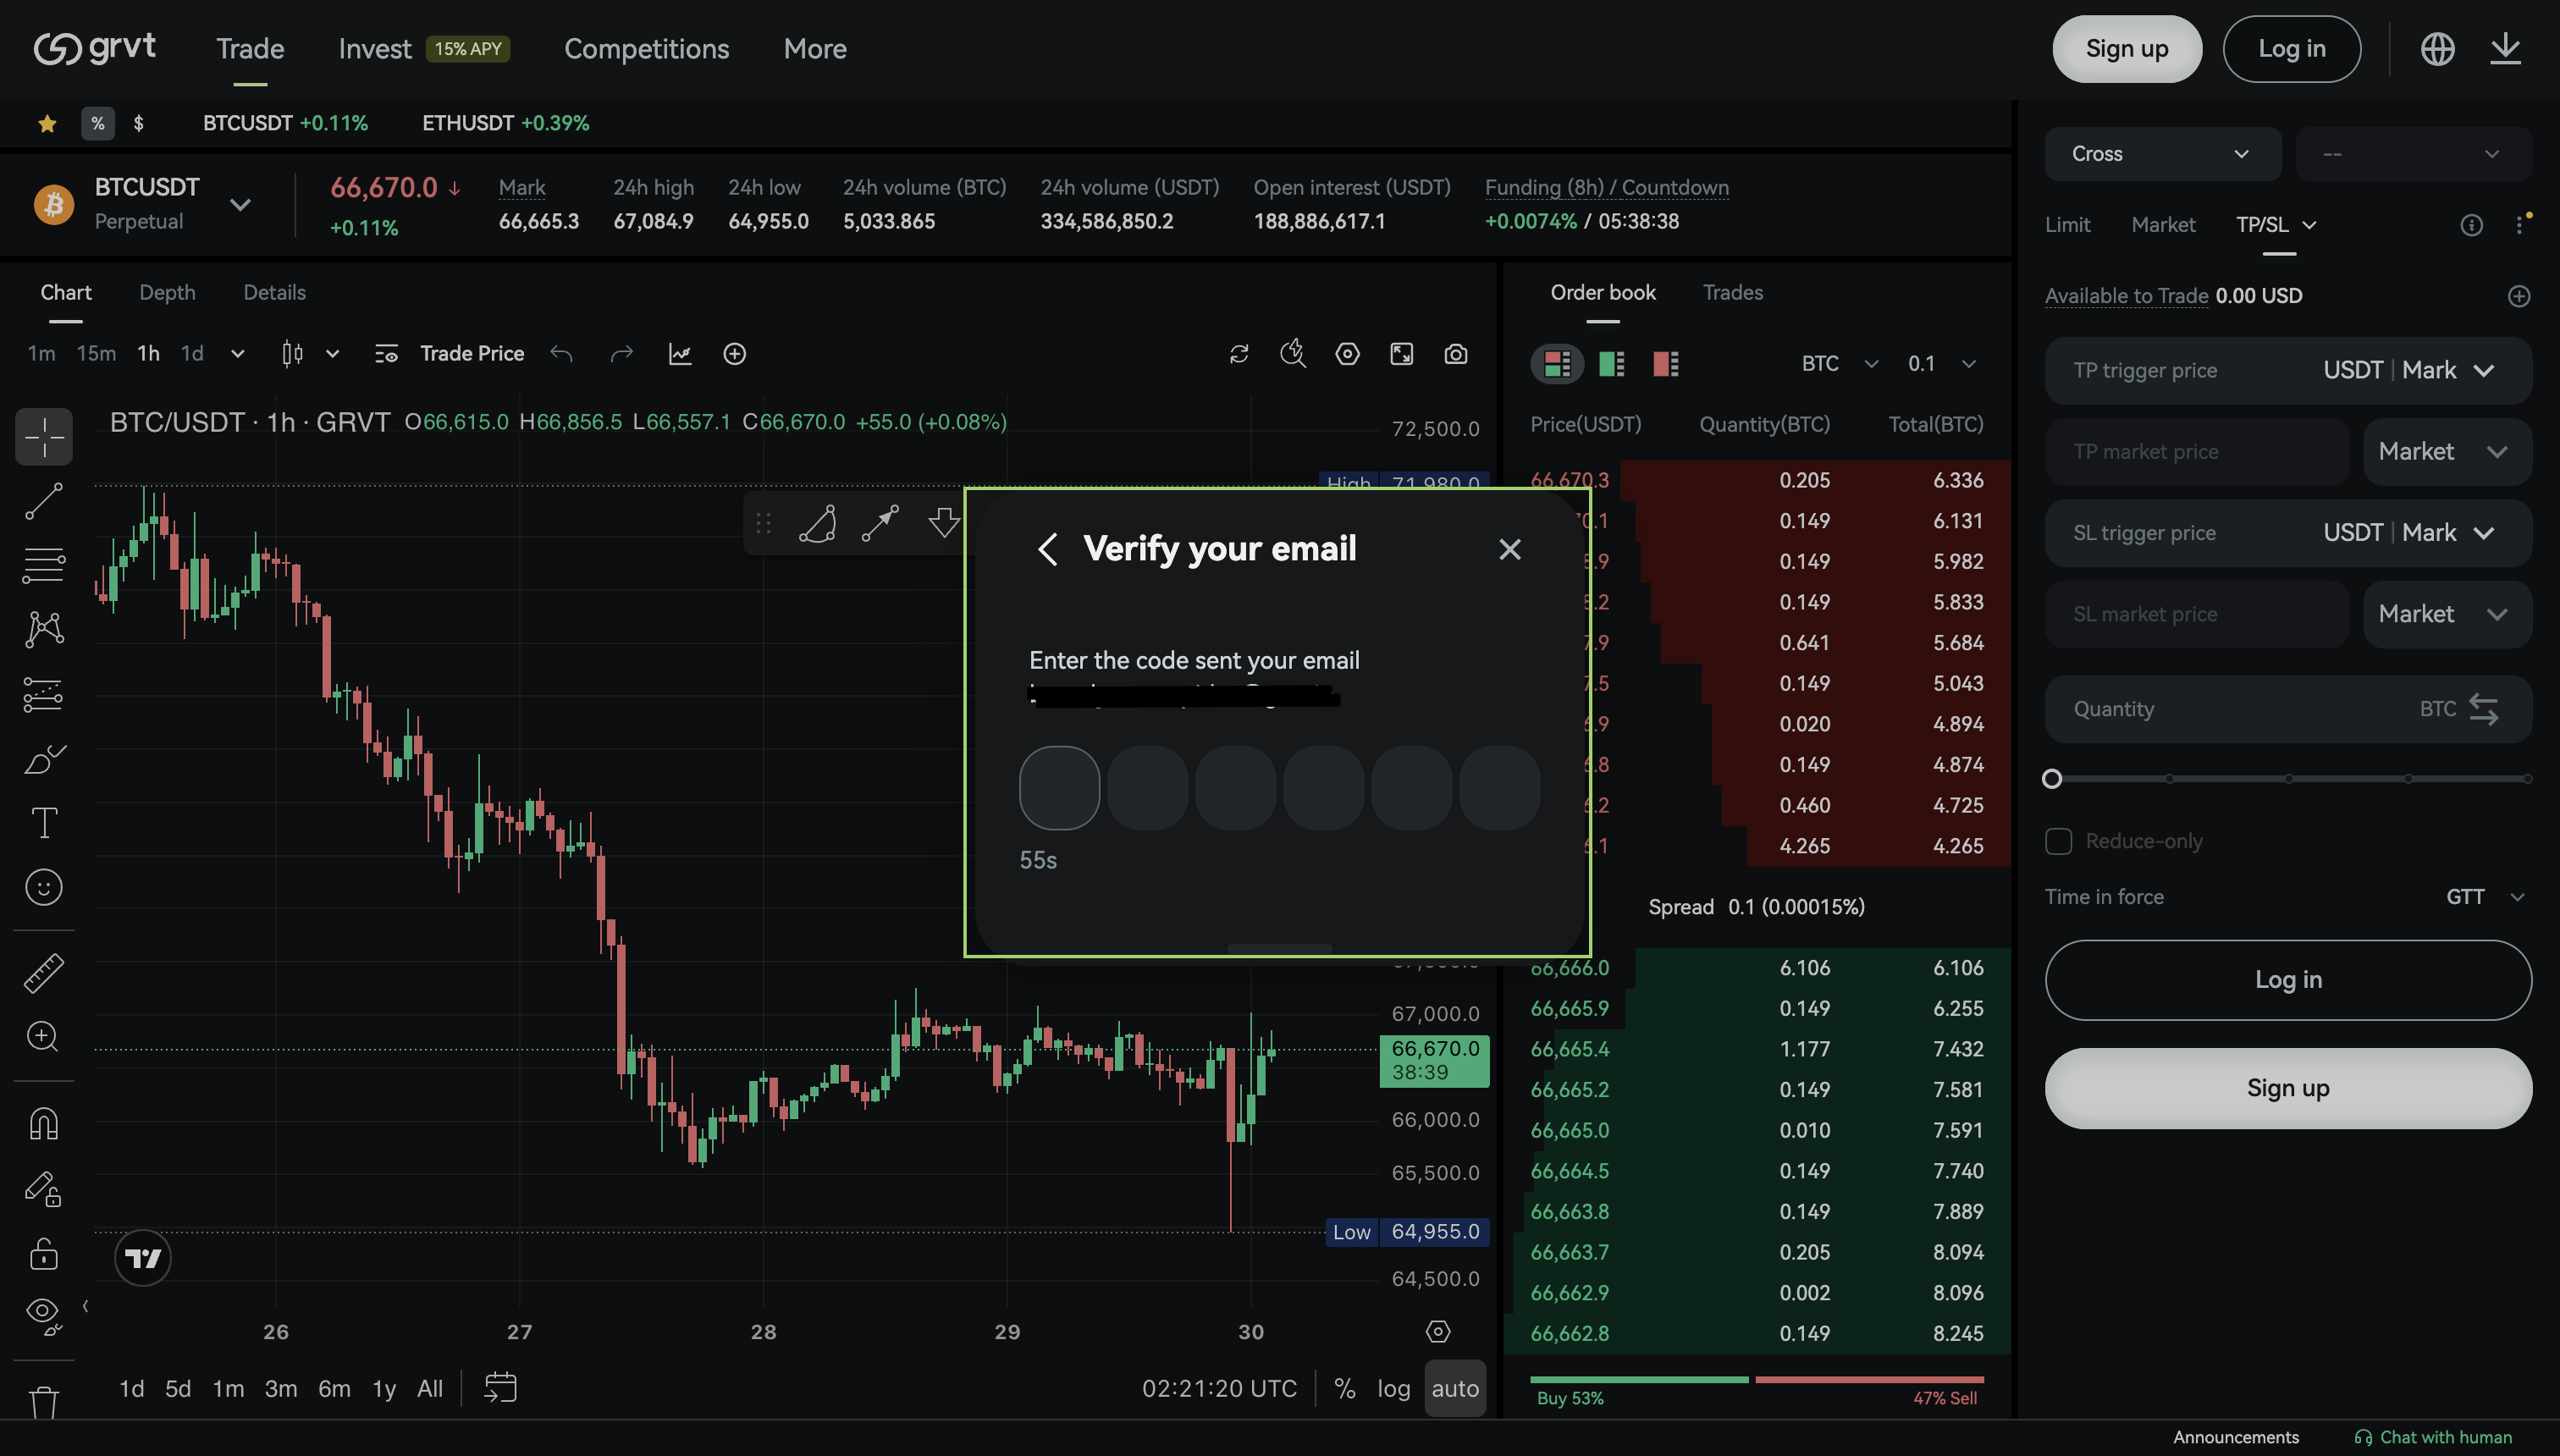Screen dimensions: 2560x1456
Task: Click the Quantity input field
Action: (x=2288, y=709)
